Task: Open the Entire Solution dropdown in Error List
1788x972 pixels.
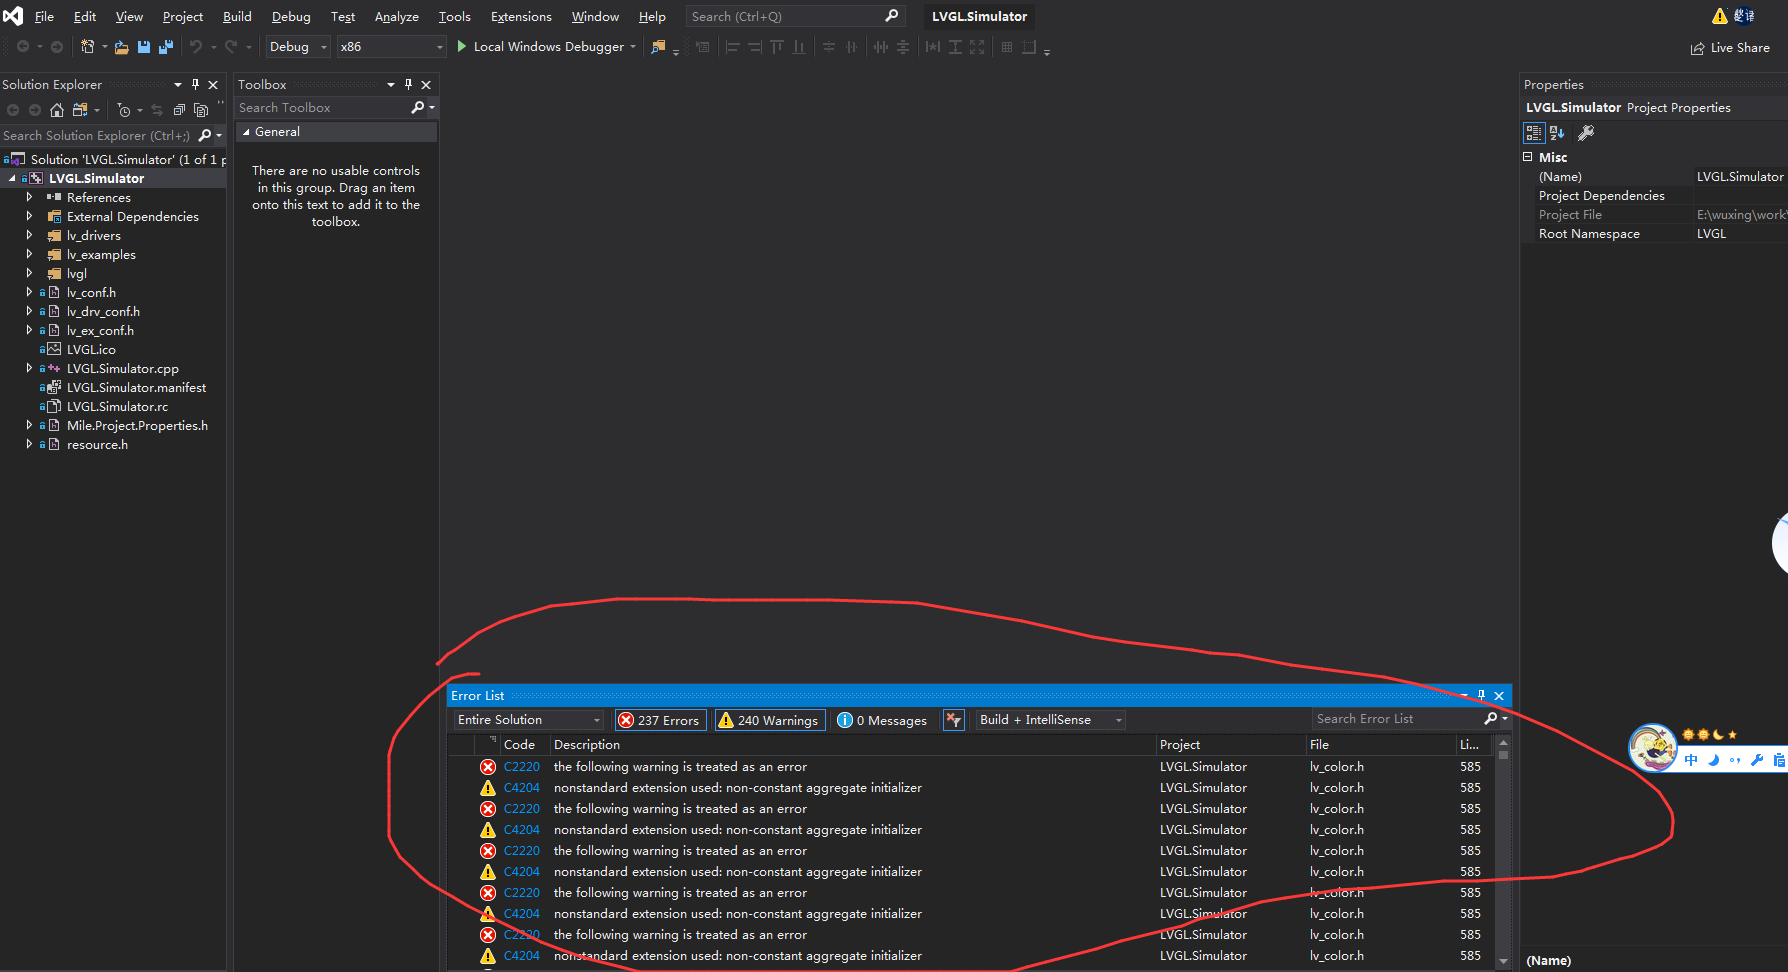Action: [525, 719]
